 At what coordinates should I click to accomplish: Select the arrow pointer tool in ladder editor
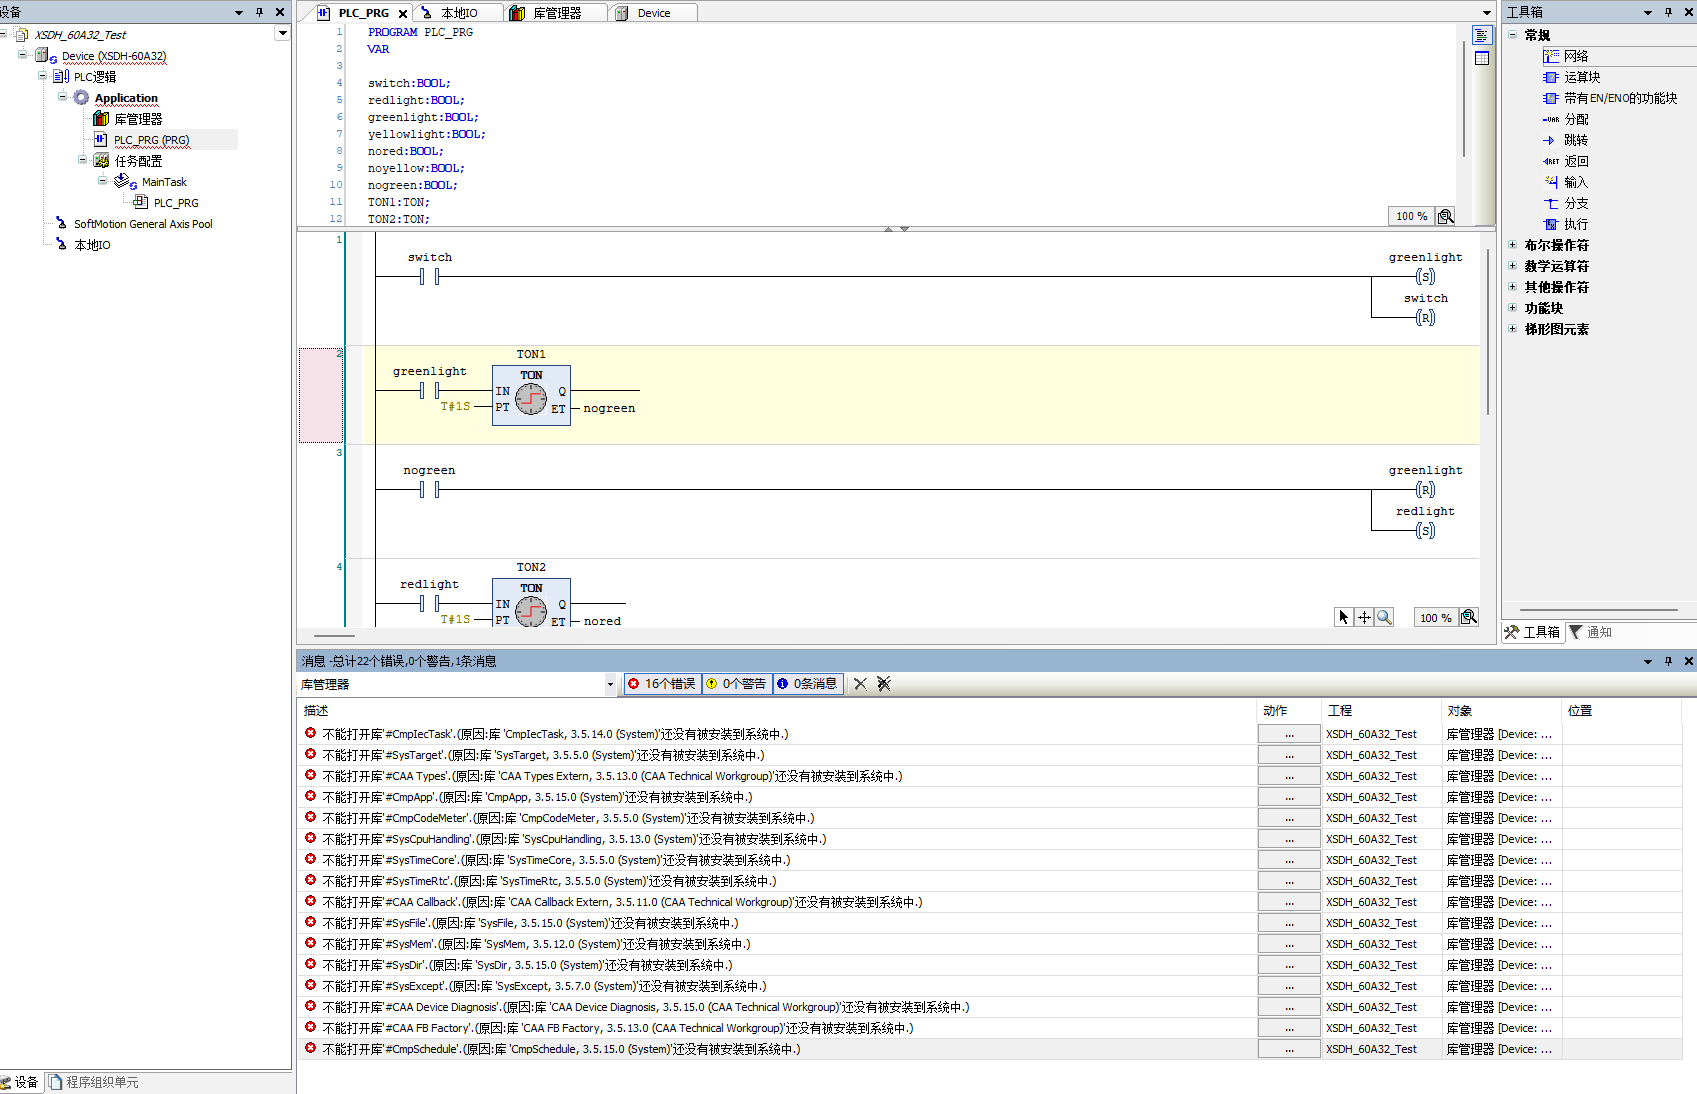pos(1343,617)
